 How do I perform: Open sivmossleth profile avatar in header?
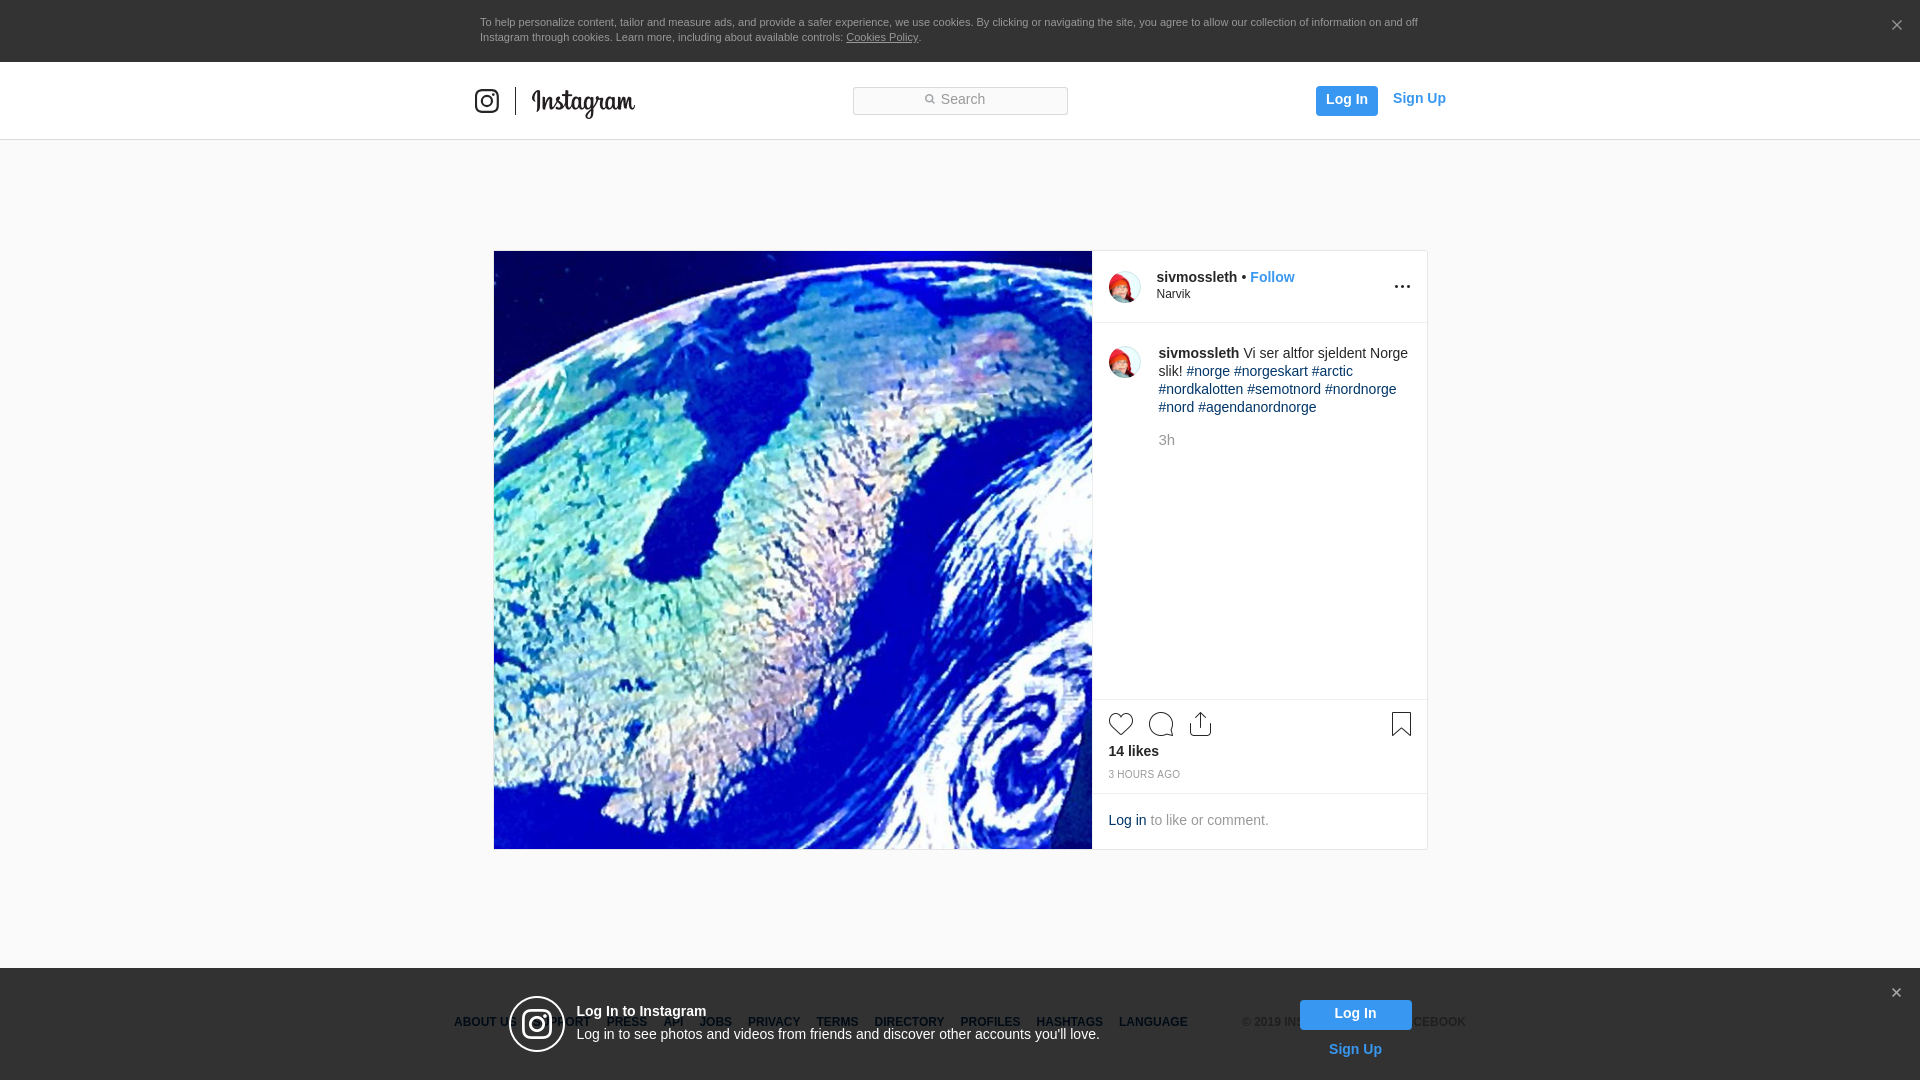(1124, 287)
